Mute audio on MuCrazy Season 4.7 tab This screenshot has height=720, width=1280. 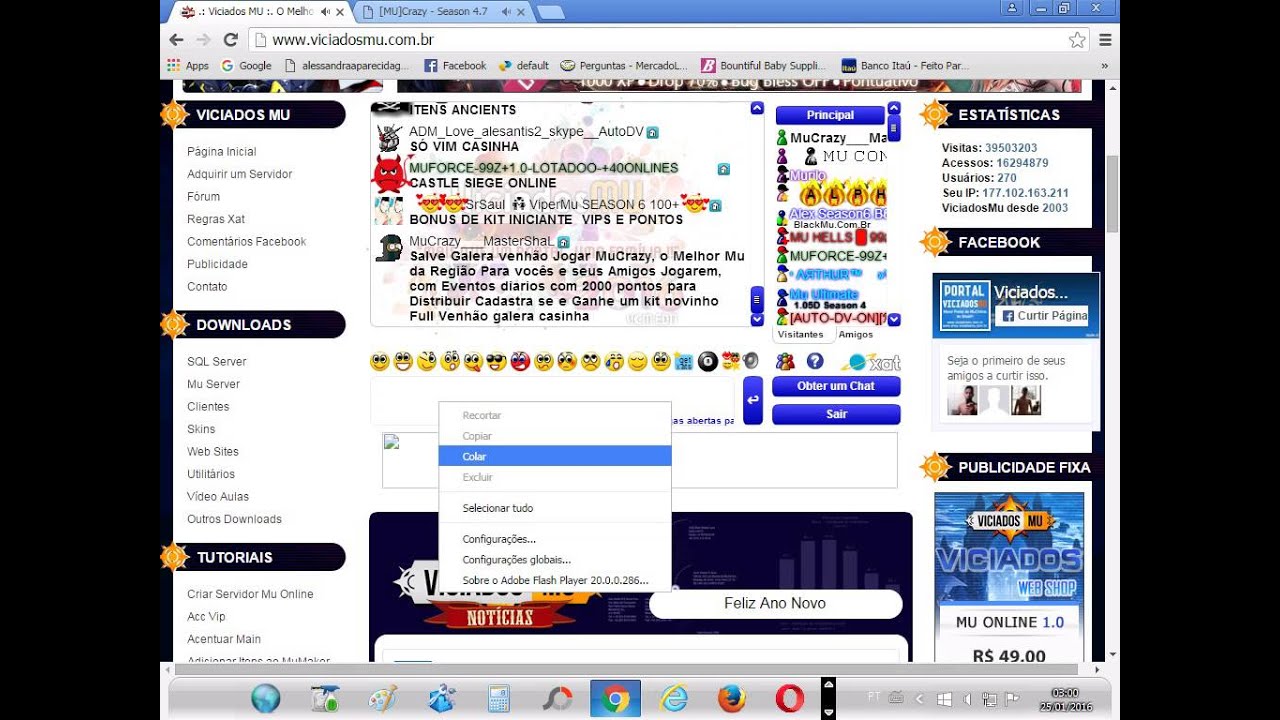pos(508,12)
